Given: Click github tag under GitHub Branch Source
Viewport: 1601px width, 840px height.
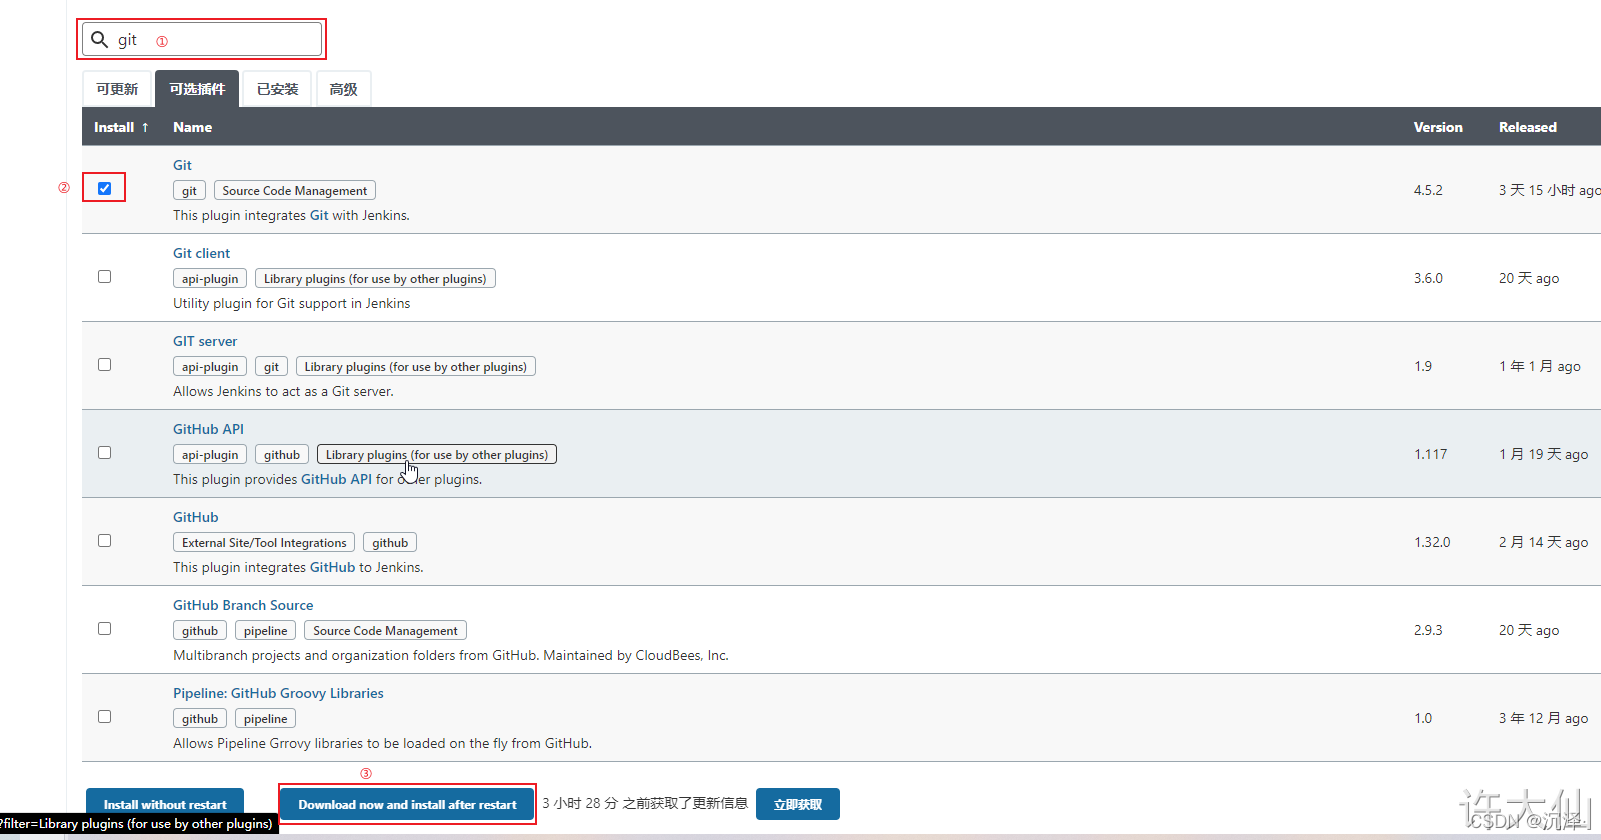Looking at the screenshot, I should (x=200, y=630).
